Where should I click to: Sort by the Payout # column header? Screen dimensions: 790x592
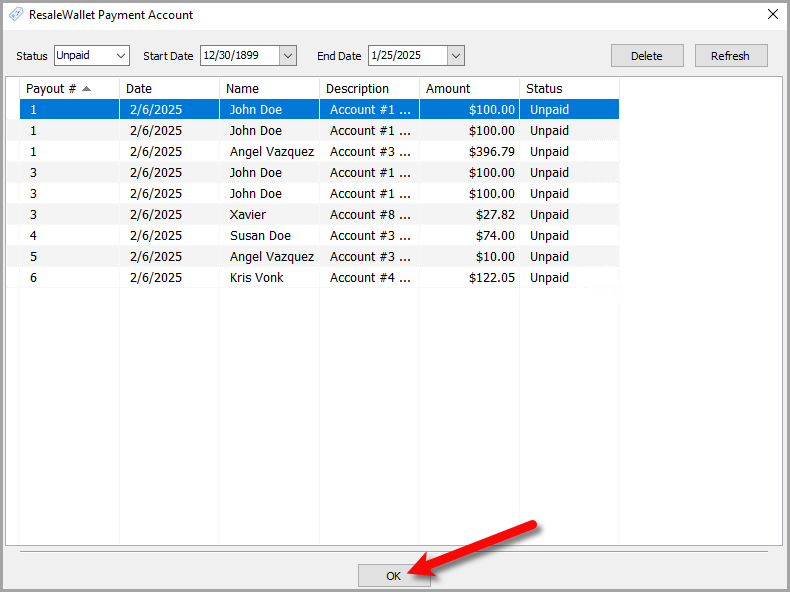click(x=70, y=89)
